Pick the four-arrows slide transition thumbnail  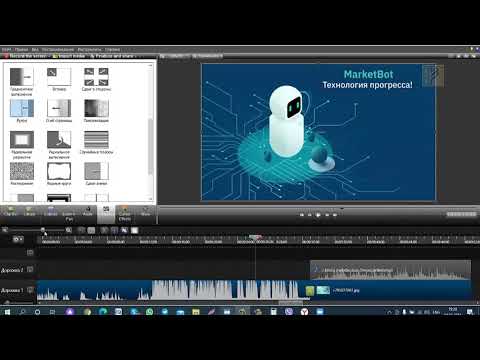click(x=96, y=77)
